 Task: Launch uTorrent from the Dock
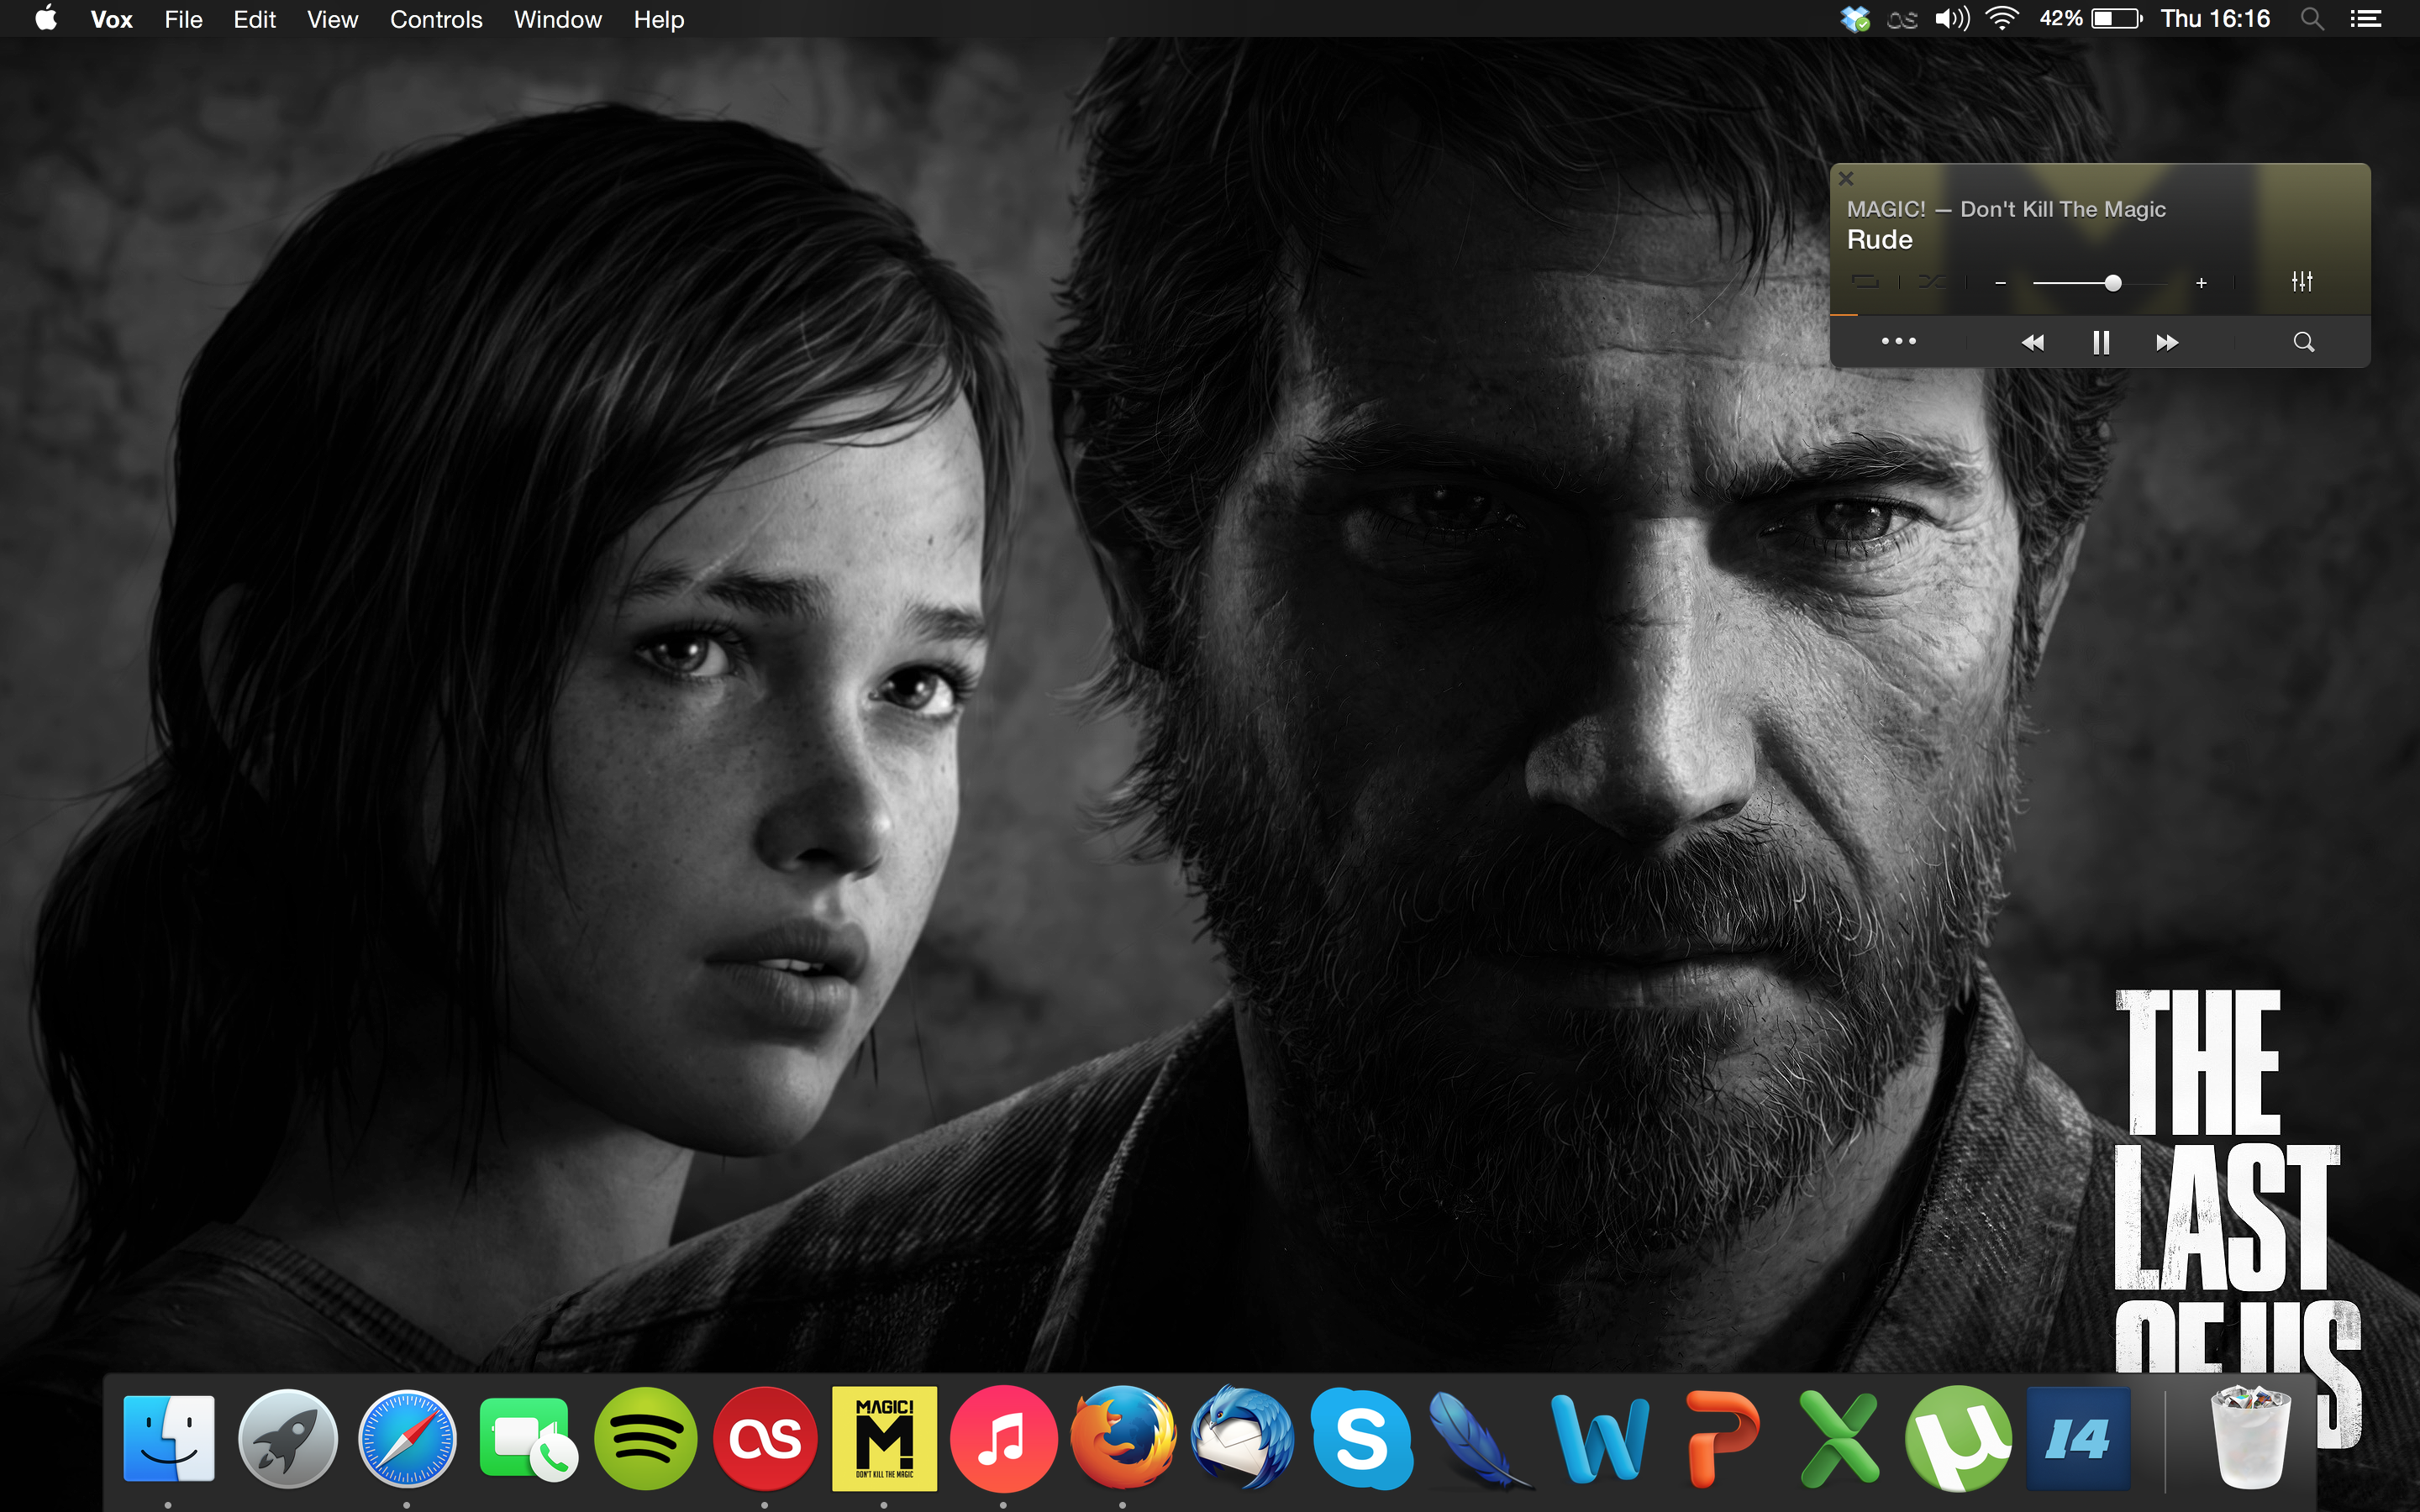tap(1958, 1438)
